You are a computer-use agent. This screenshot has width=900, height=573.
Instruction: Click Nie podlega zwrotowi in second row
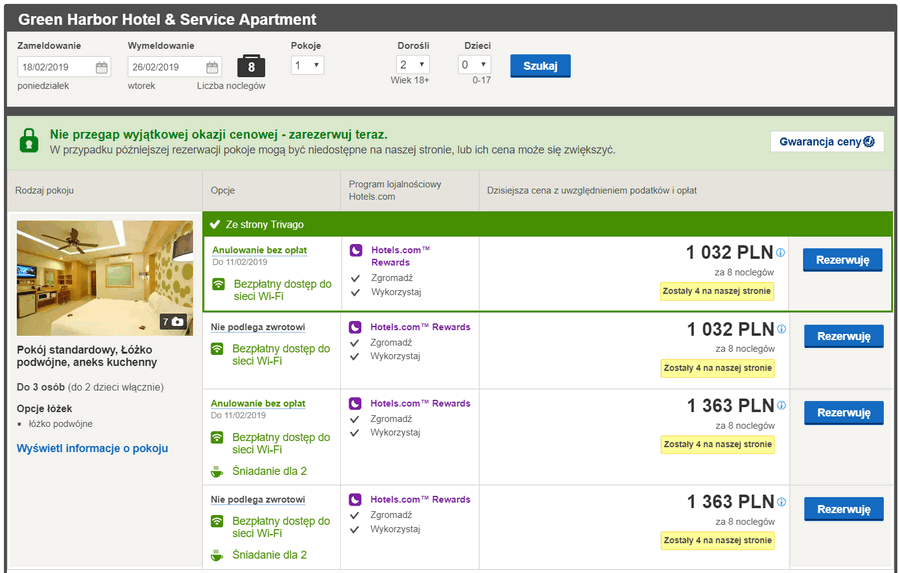pyautogui.click(x=258, y=327)
